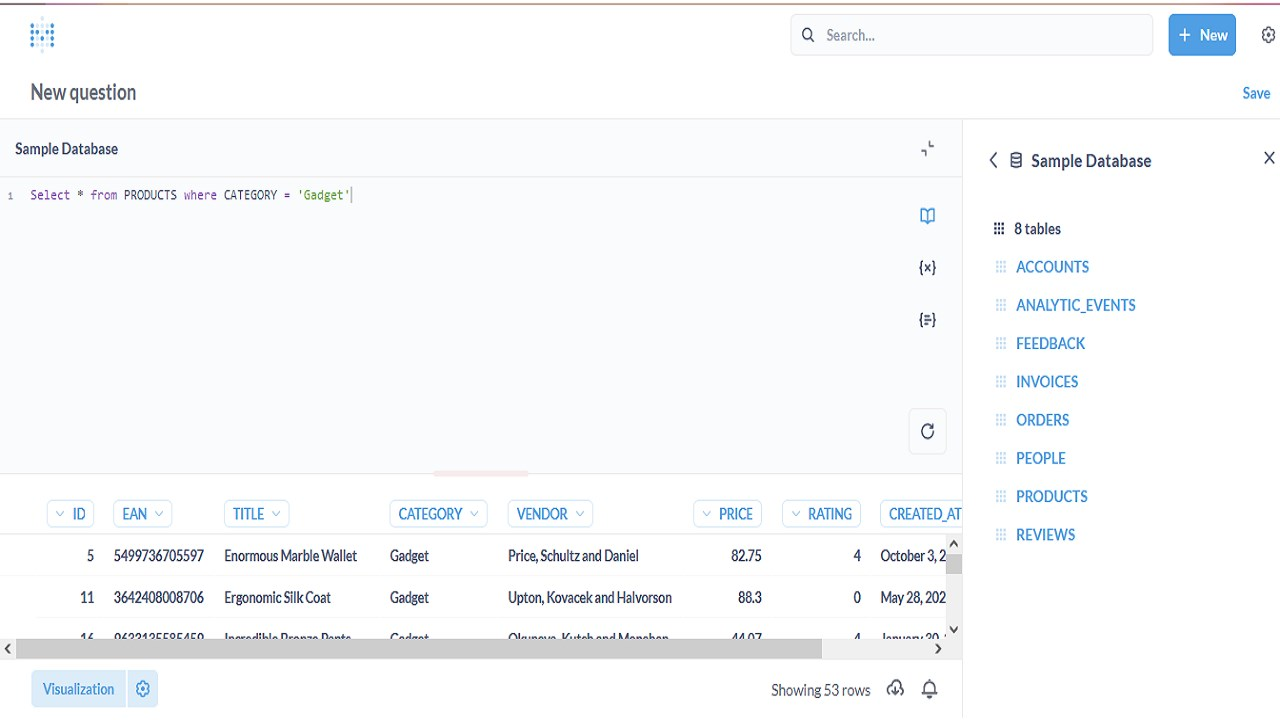
Task: Open visualization settings gear icon
Action: (143, 689)
